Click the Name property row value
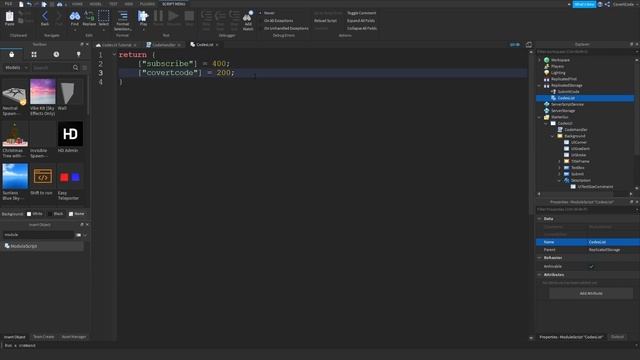The width and height of the screenshot is (640, 360). click(613, 242)
